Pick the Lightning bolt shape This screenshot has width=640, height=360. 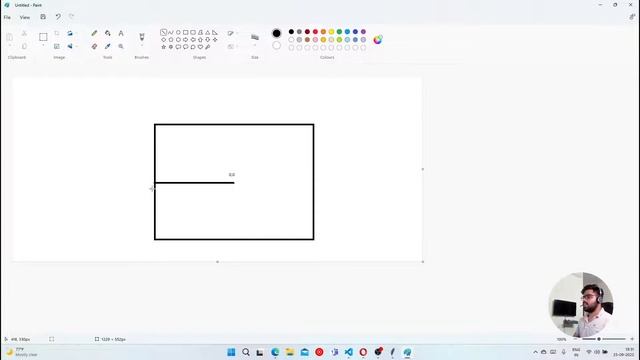coord(207,47)
